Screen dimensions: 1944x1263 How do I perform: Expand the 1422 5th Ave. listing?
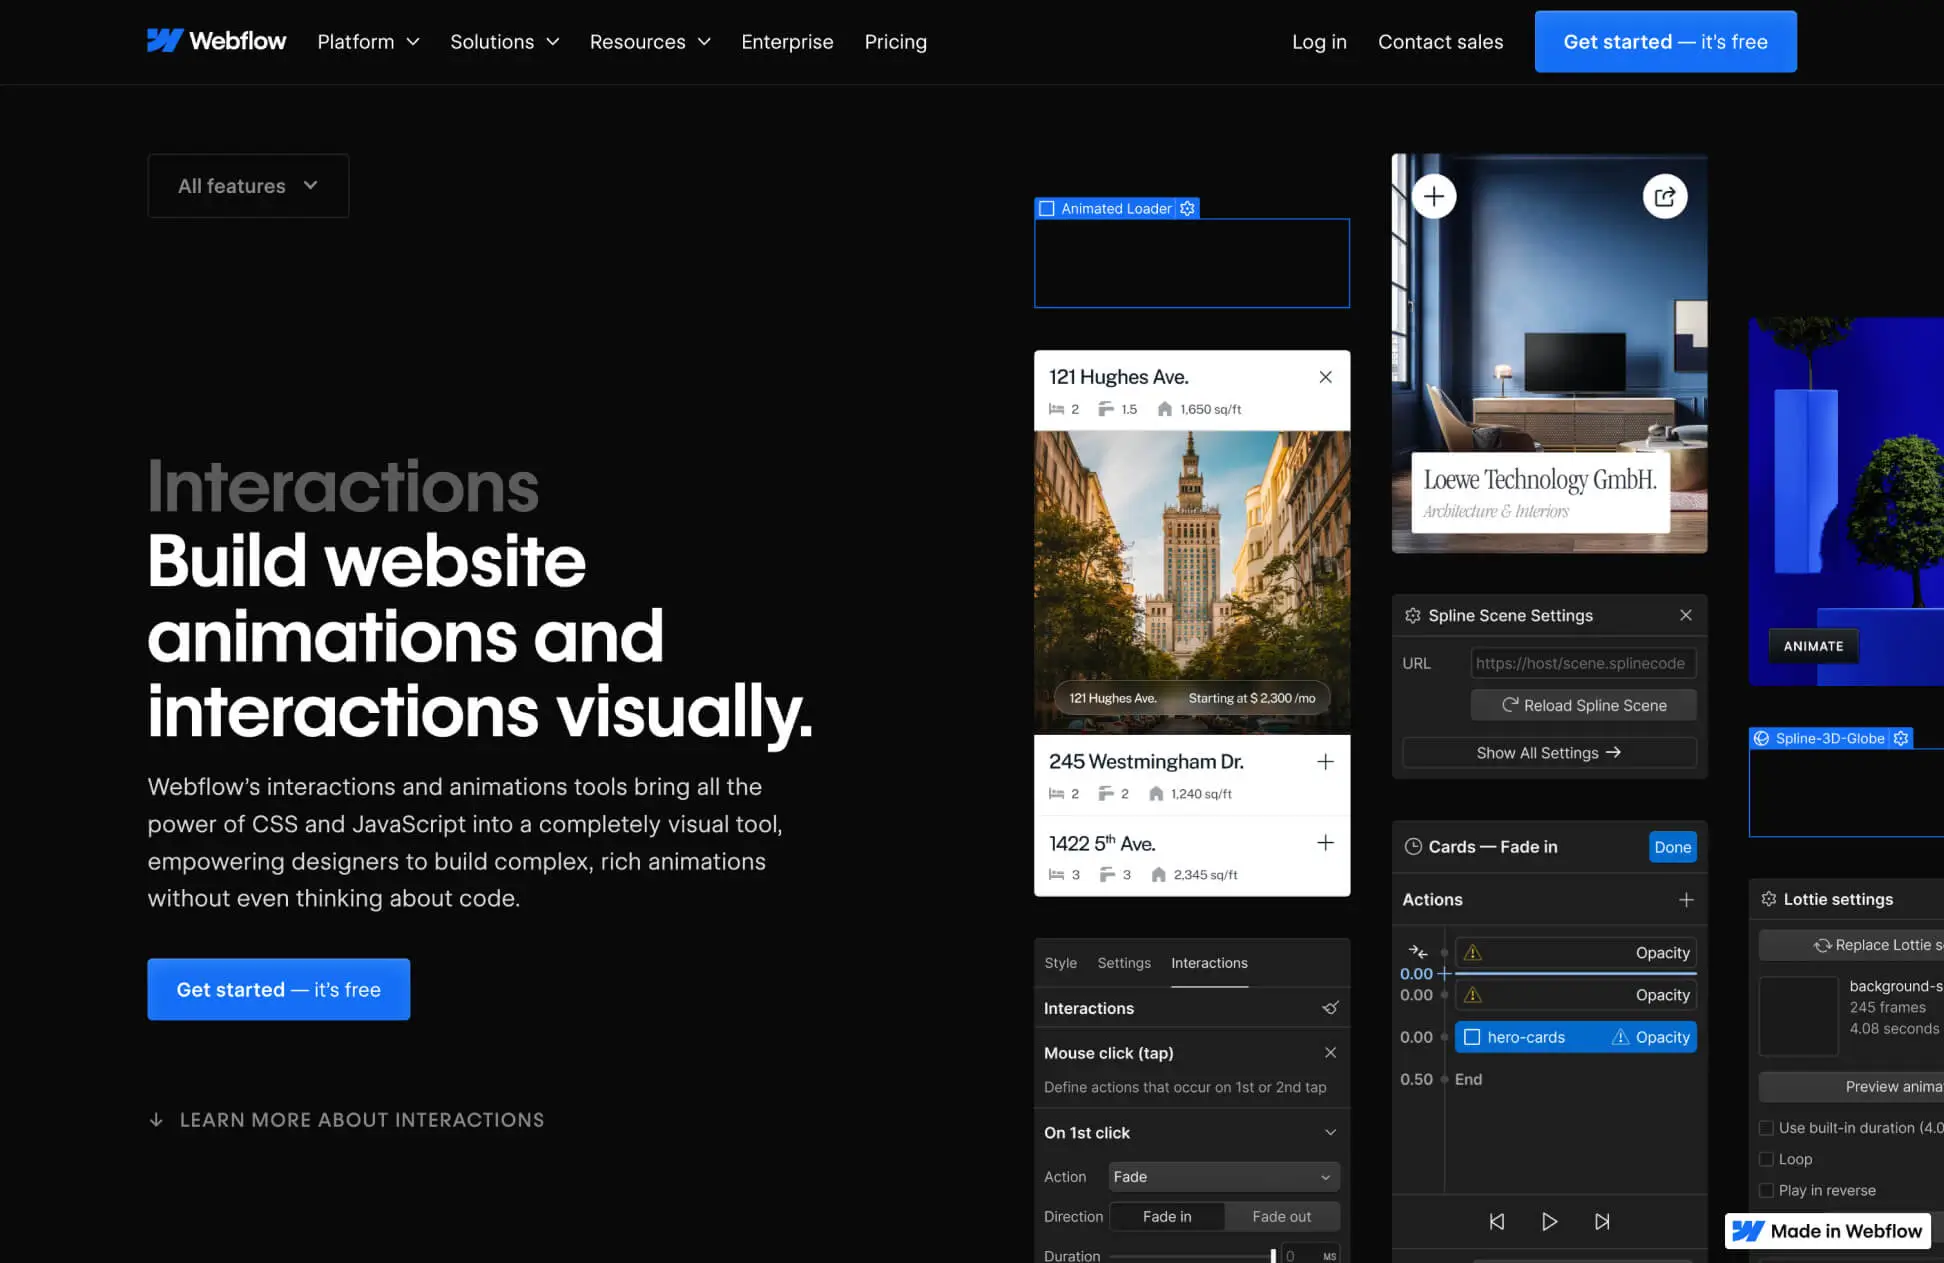1325,843
